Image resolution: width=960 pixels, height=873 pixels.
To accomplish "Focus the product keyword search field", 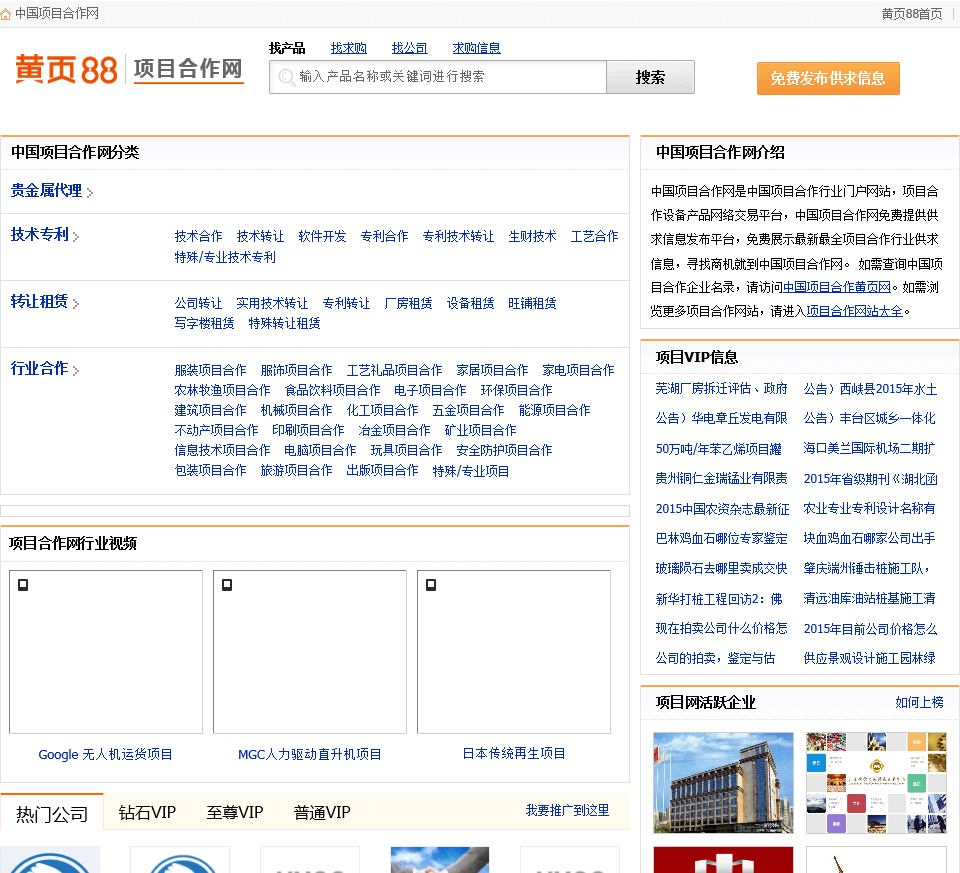I will pos(450,77).
